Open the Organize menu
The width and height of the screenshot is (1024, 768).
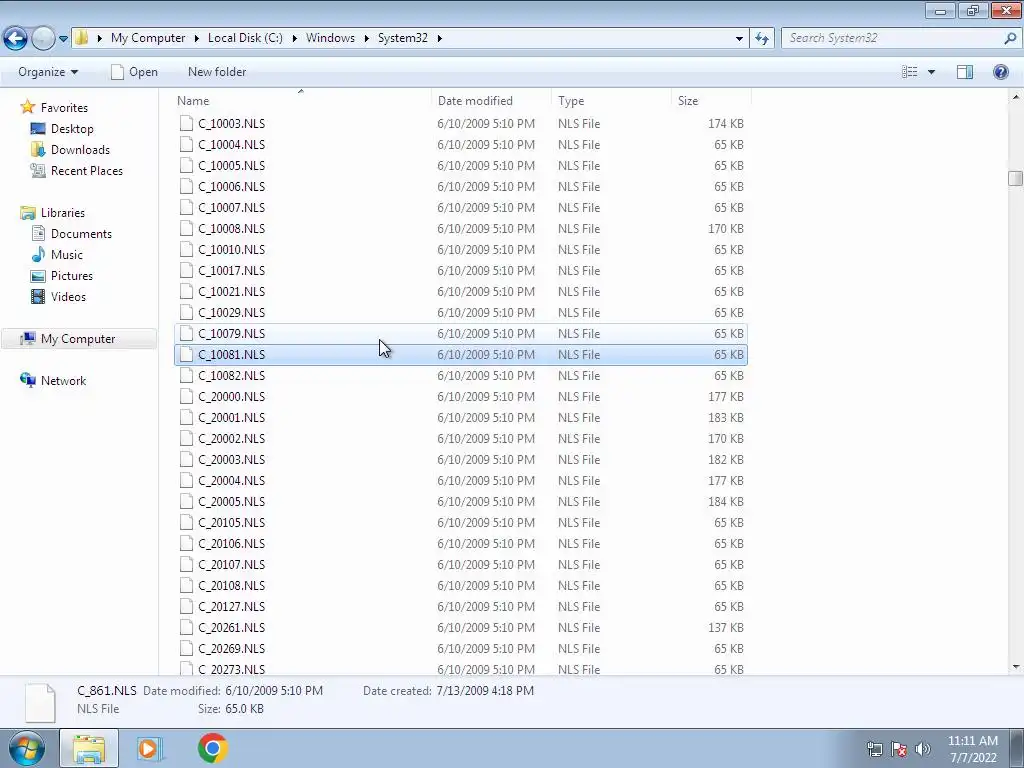[48, 72]
